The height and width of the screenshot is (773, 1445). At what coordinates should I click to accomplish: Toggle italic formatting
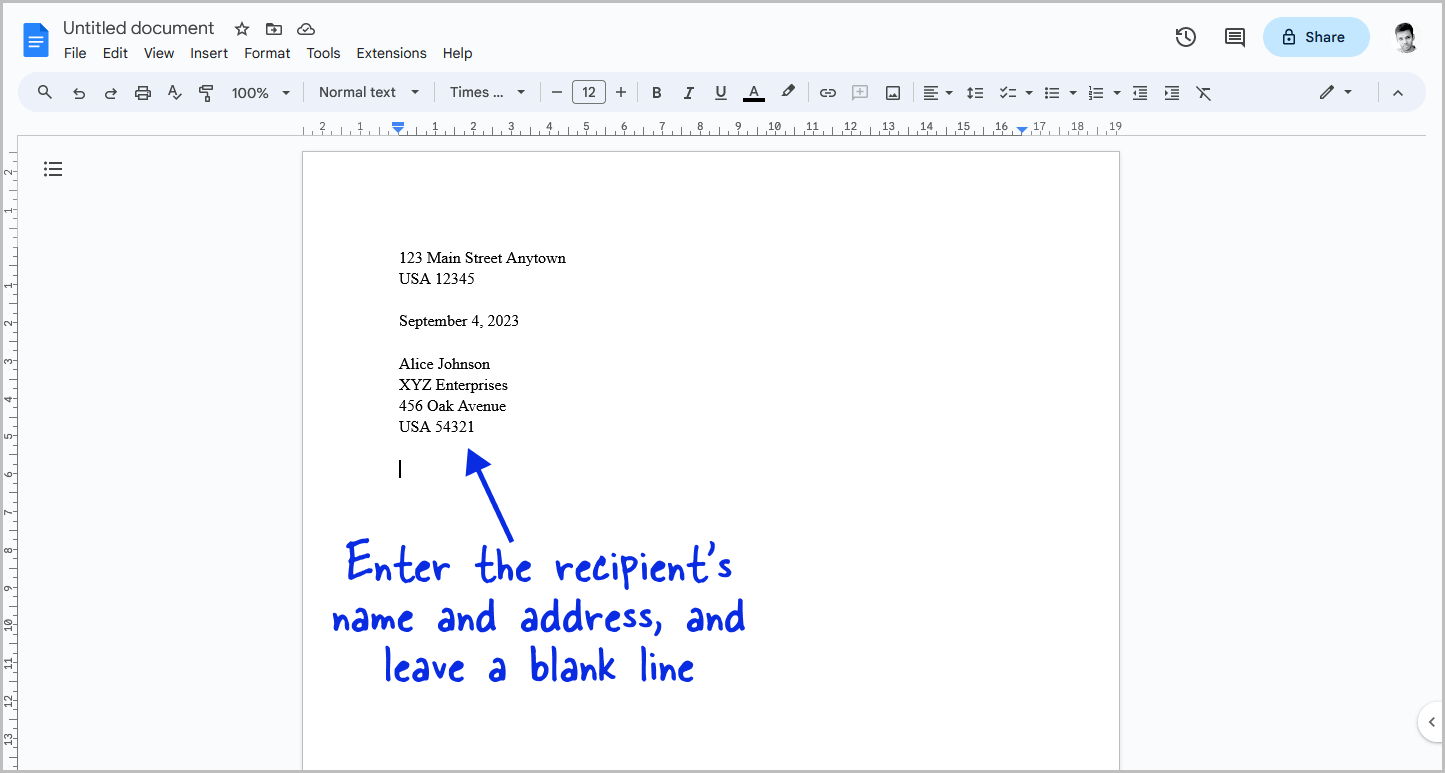[x=688, y=91]
